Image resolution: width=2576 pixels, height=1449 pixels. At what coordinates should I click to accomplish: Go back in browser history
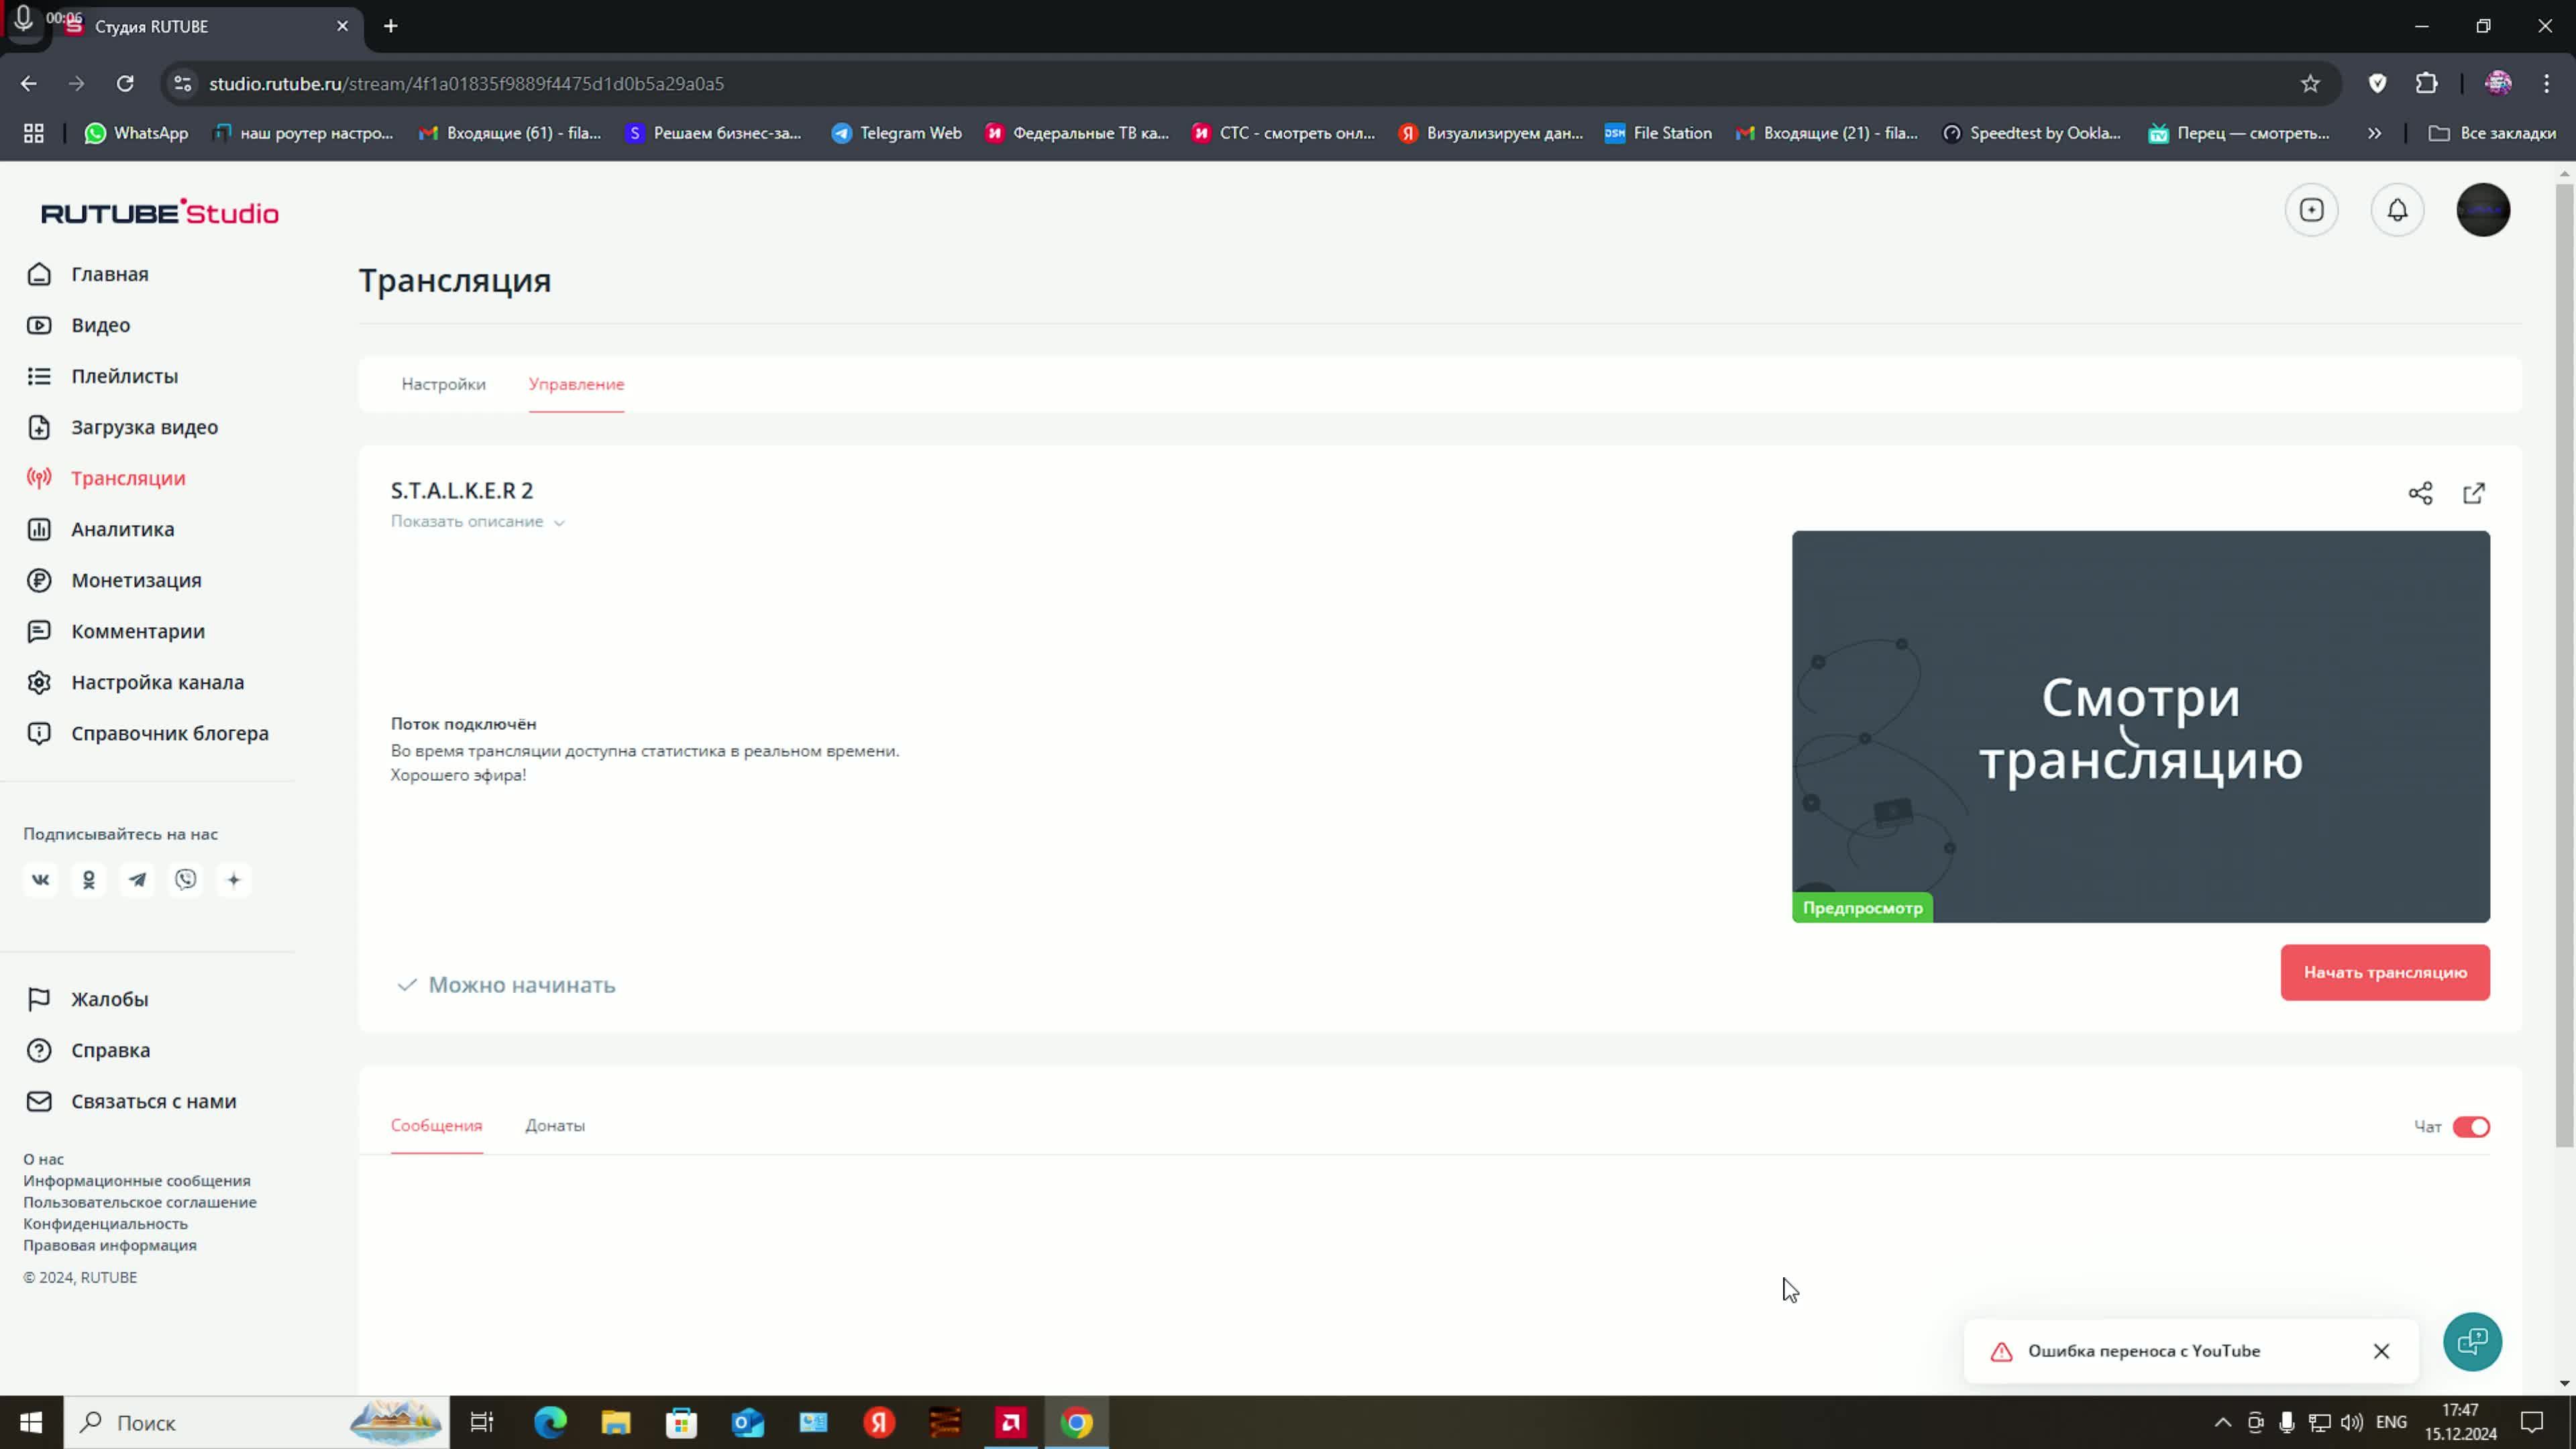coord(29,84)
